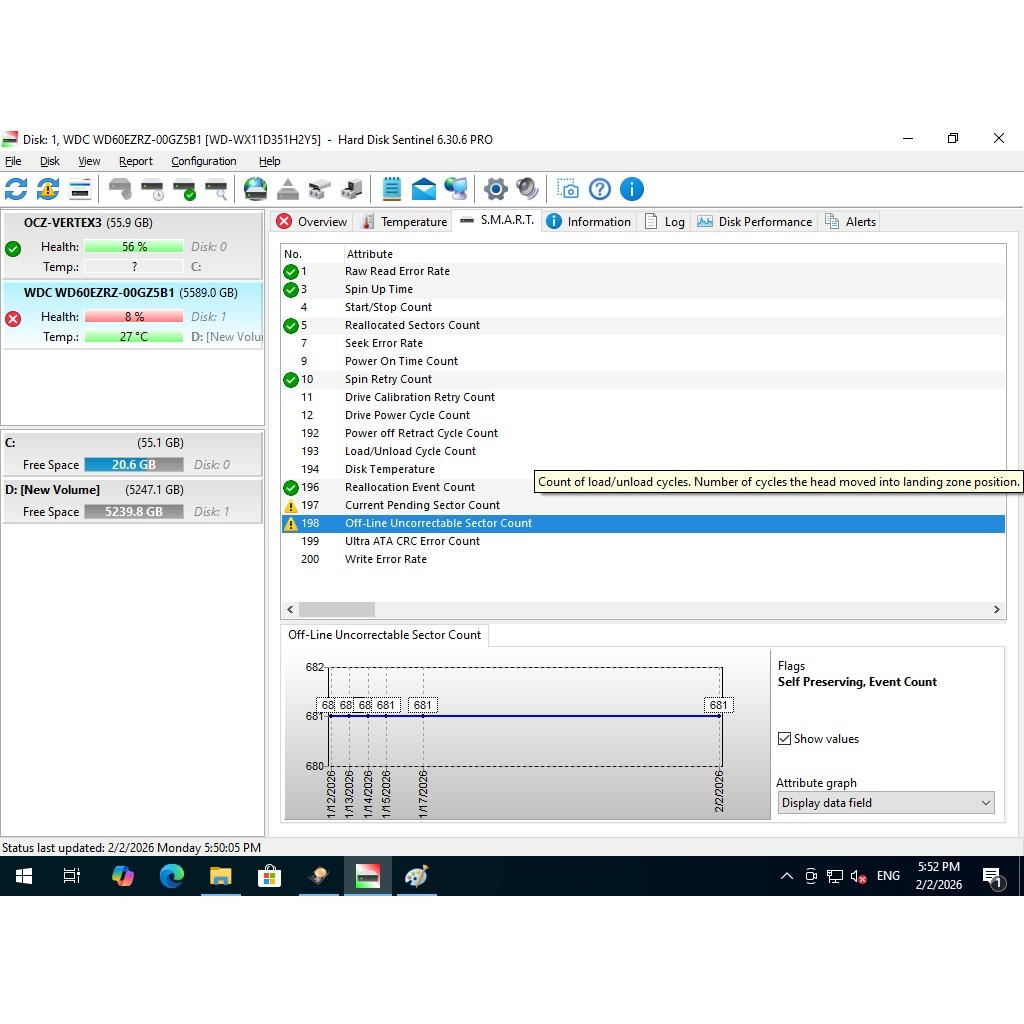1024x1024 pixels.
Task: Click the send e-mail envelope icon
Action: pos(423,189)
